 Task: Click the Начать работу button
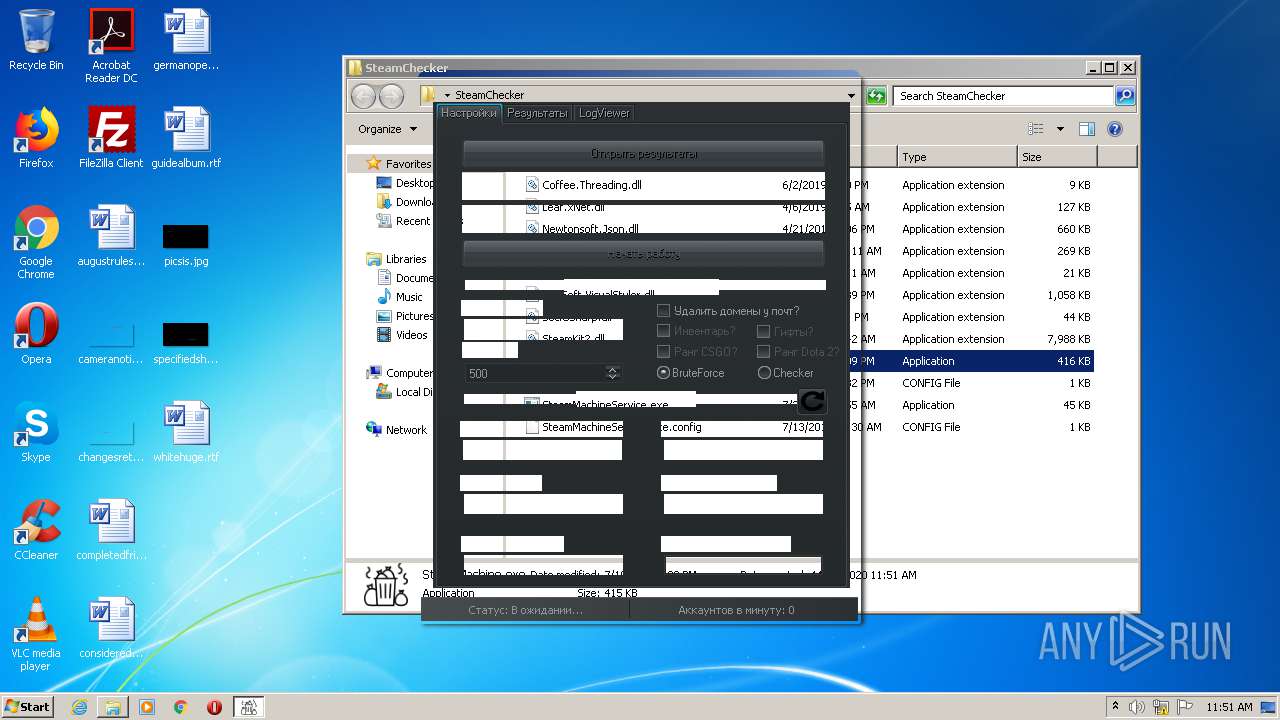click(x=643, y=254)
